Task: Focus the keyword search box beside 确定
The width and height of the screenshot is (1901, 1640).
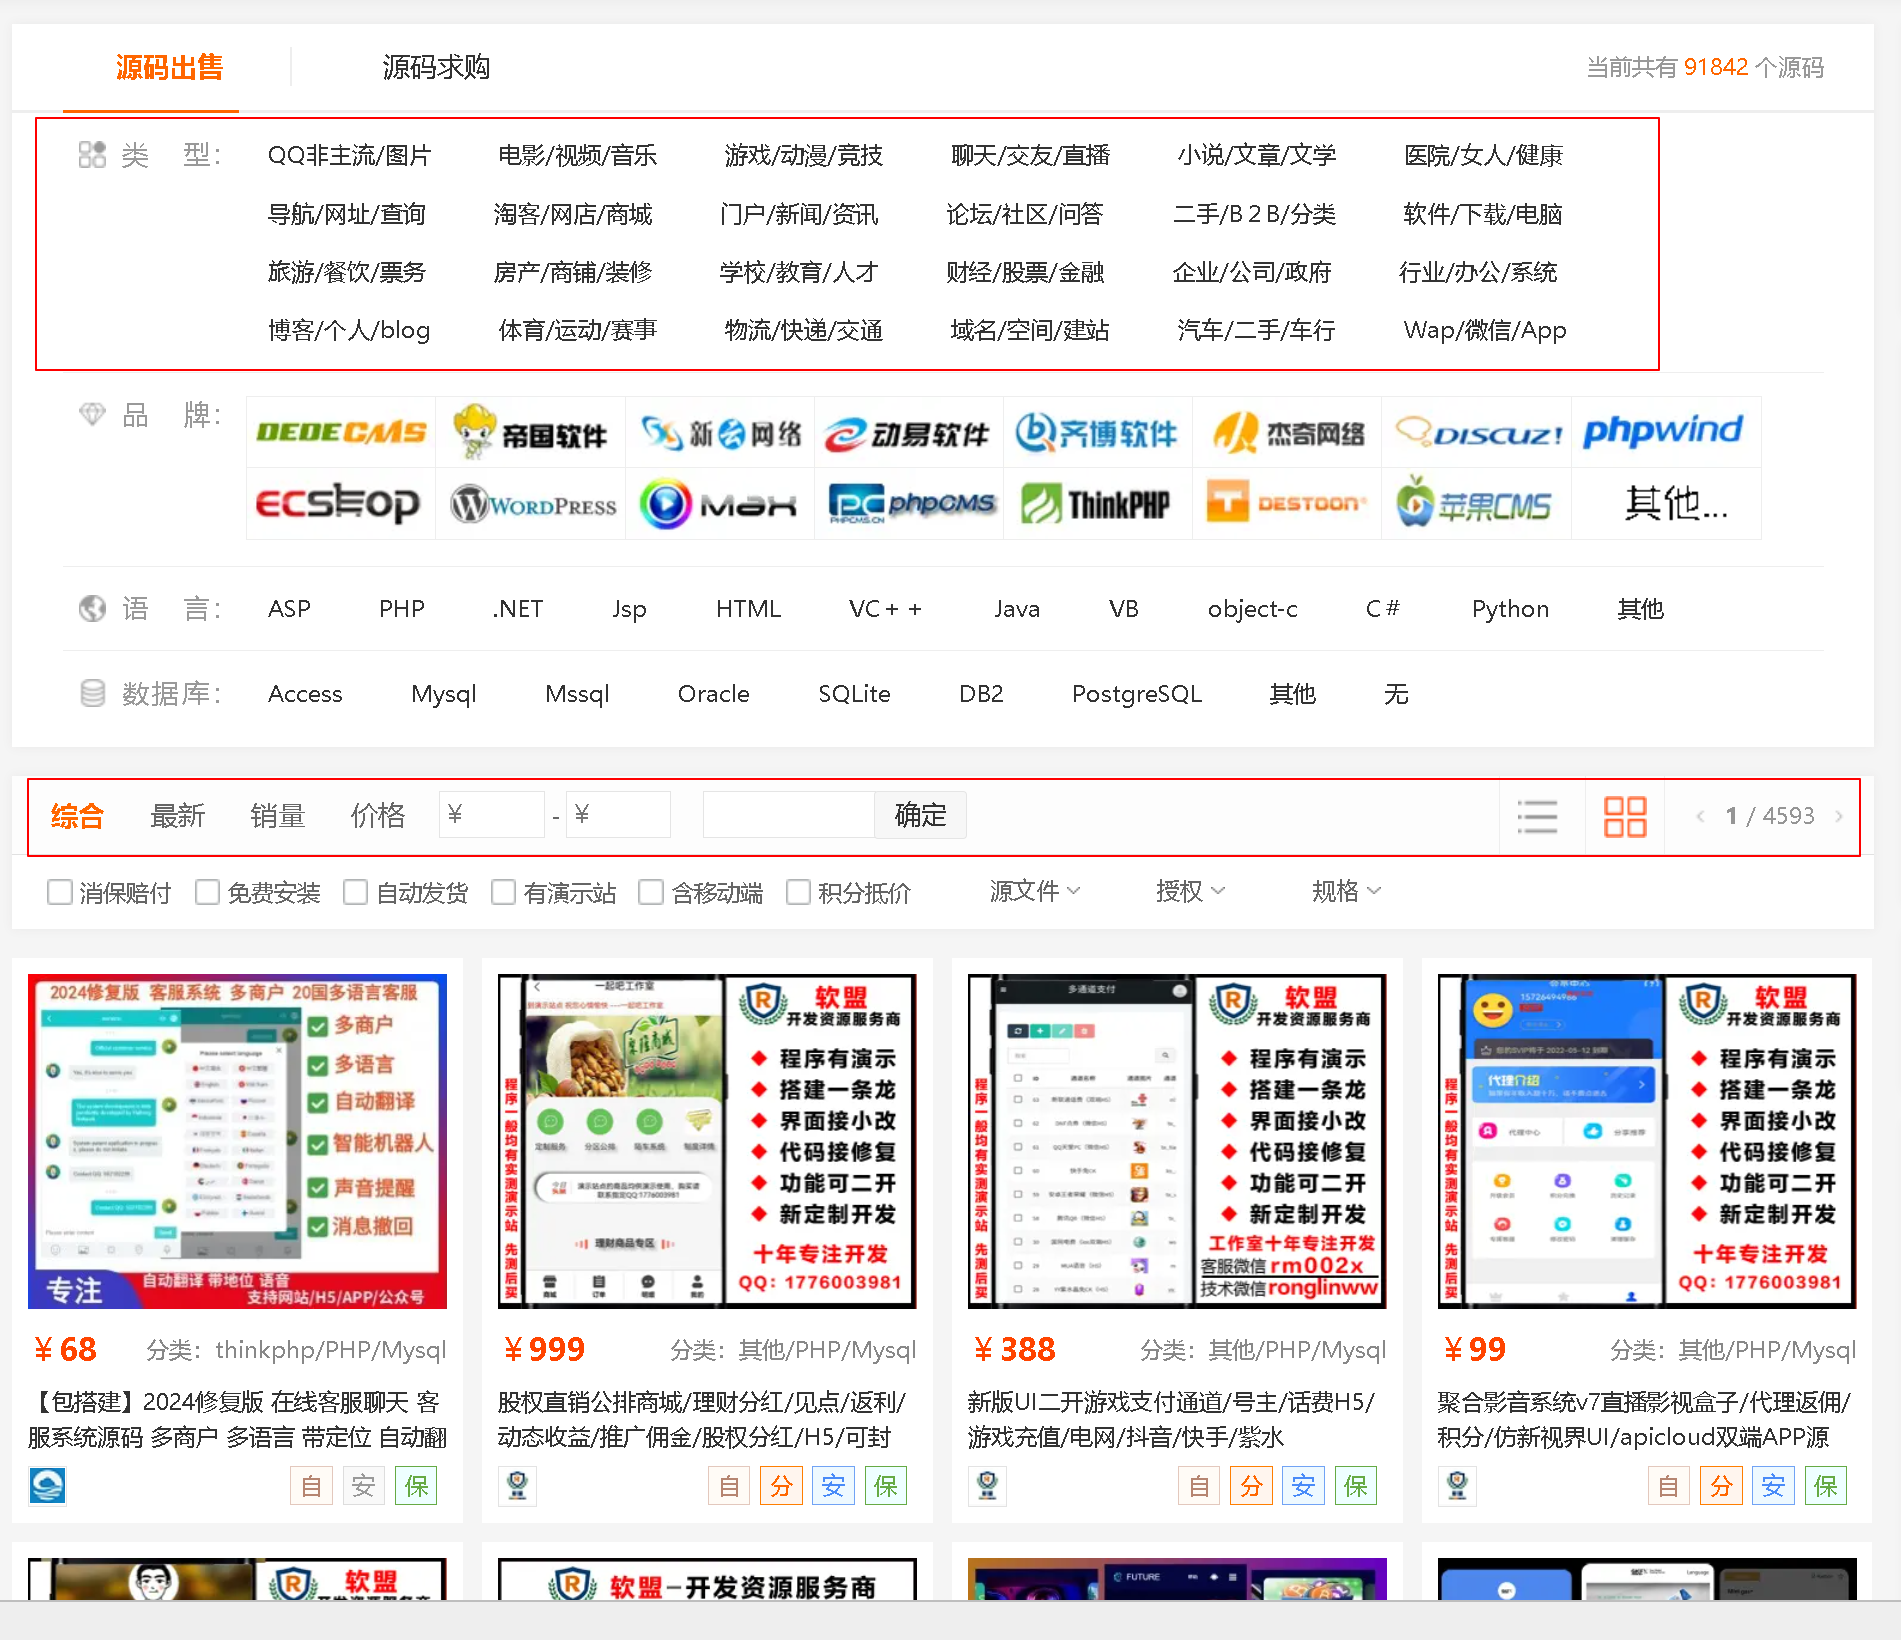Action: click(x=789, y=815)
